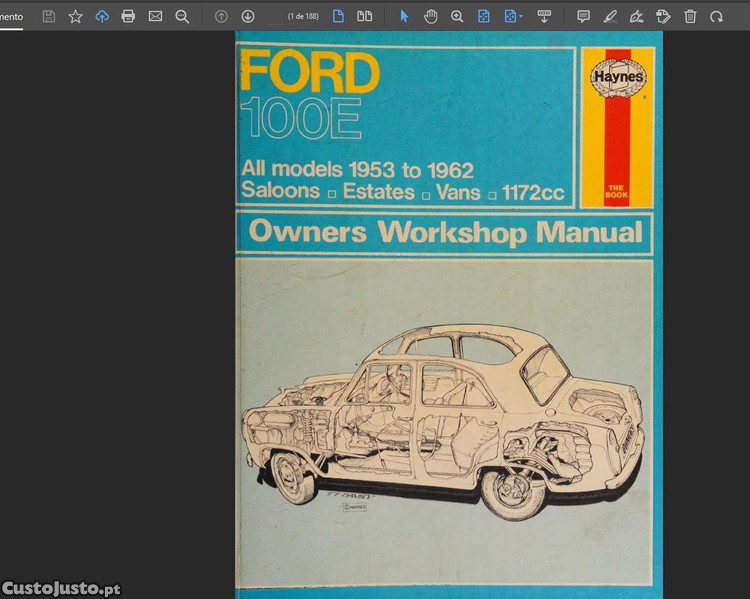Click the page number input field
Image resolution: width=750 pixels, height=599 pixels.
click(x=274, y=16)
